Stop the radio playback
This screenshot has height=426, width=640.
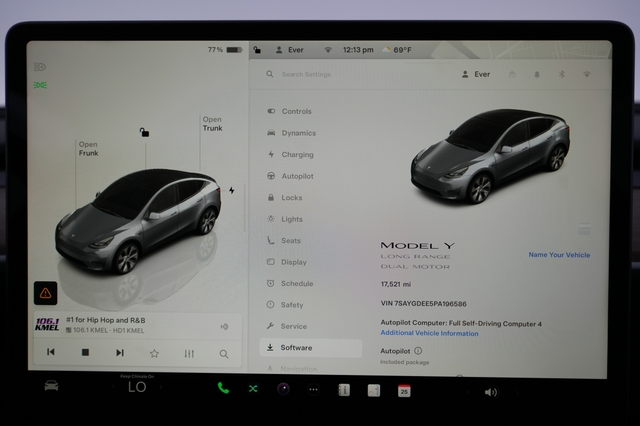tap(85, 352)
